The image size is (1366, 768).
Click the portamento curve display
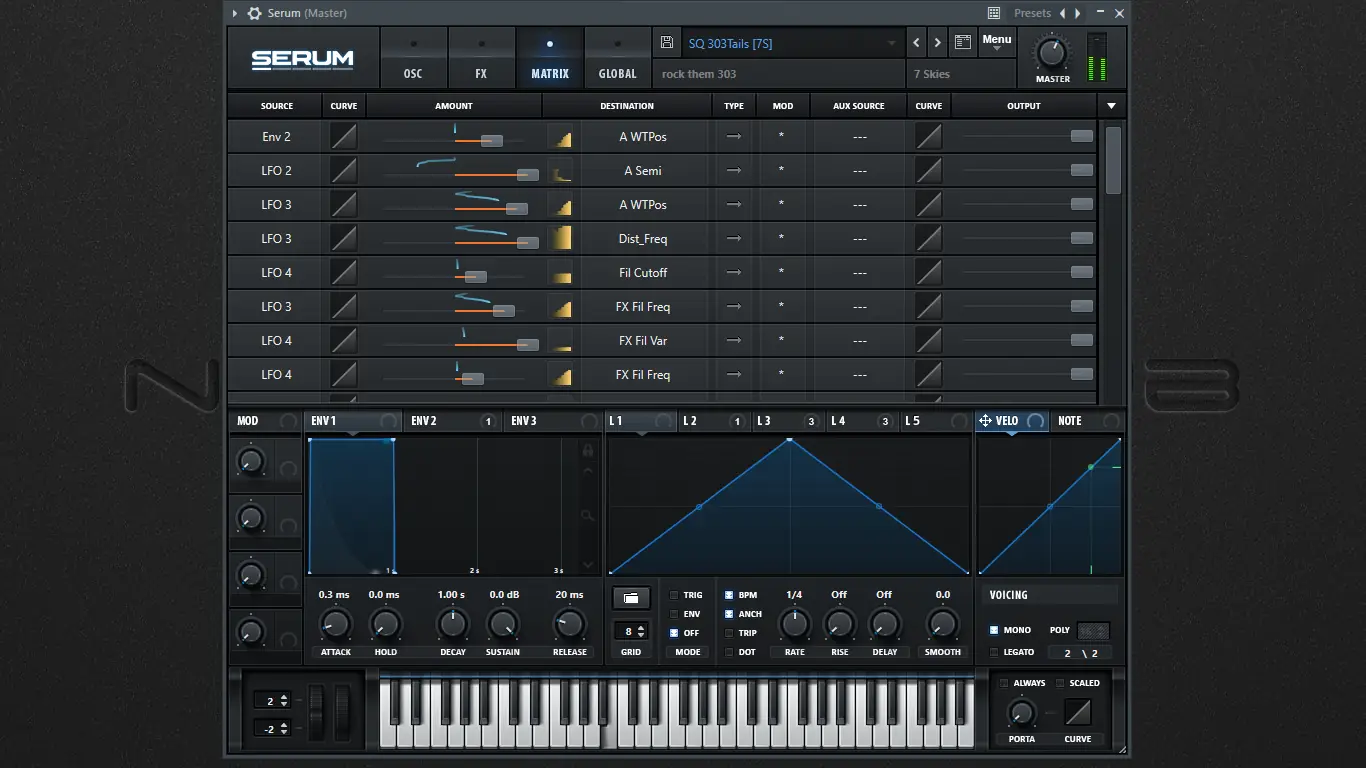1077,712
